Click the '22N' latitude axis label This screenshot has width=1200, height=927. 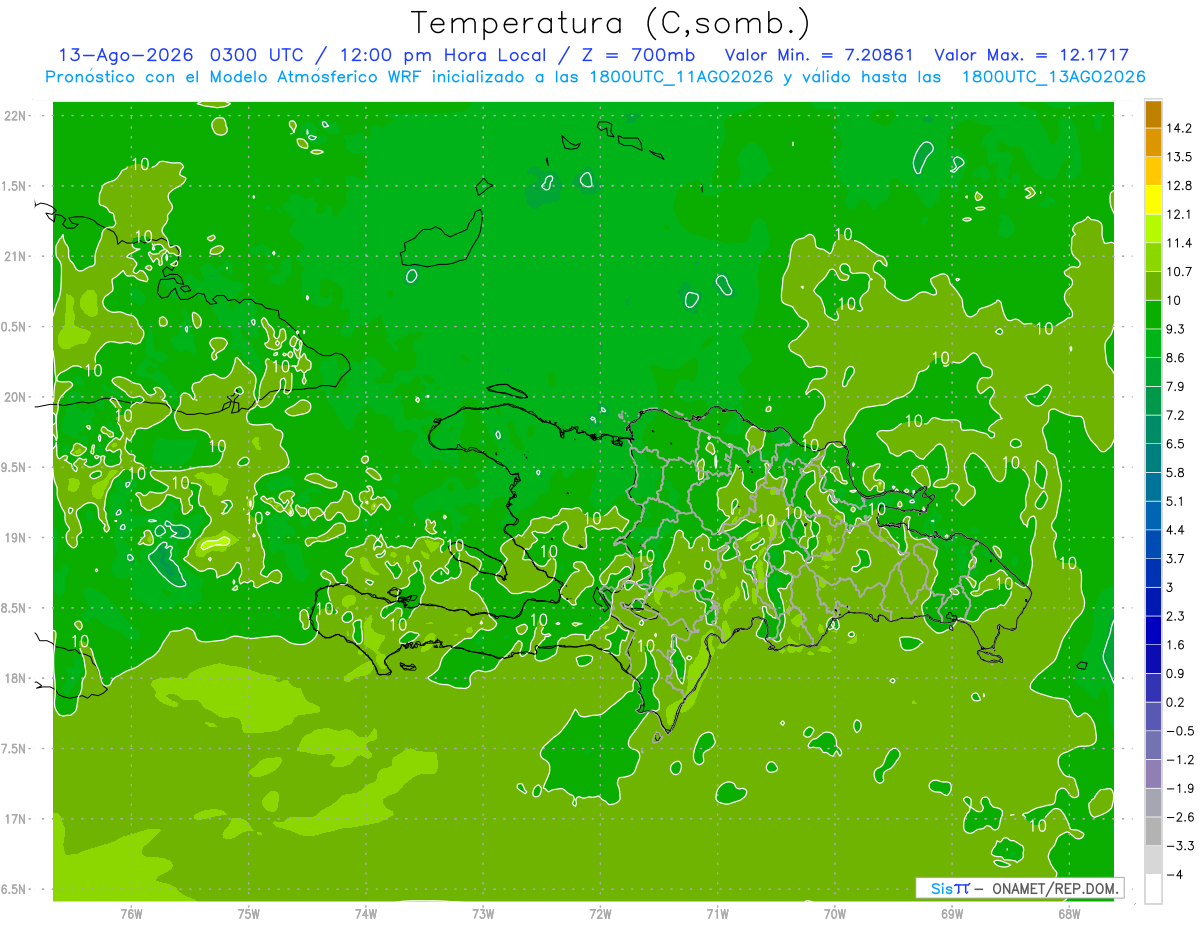(17, 115)
